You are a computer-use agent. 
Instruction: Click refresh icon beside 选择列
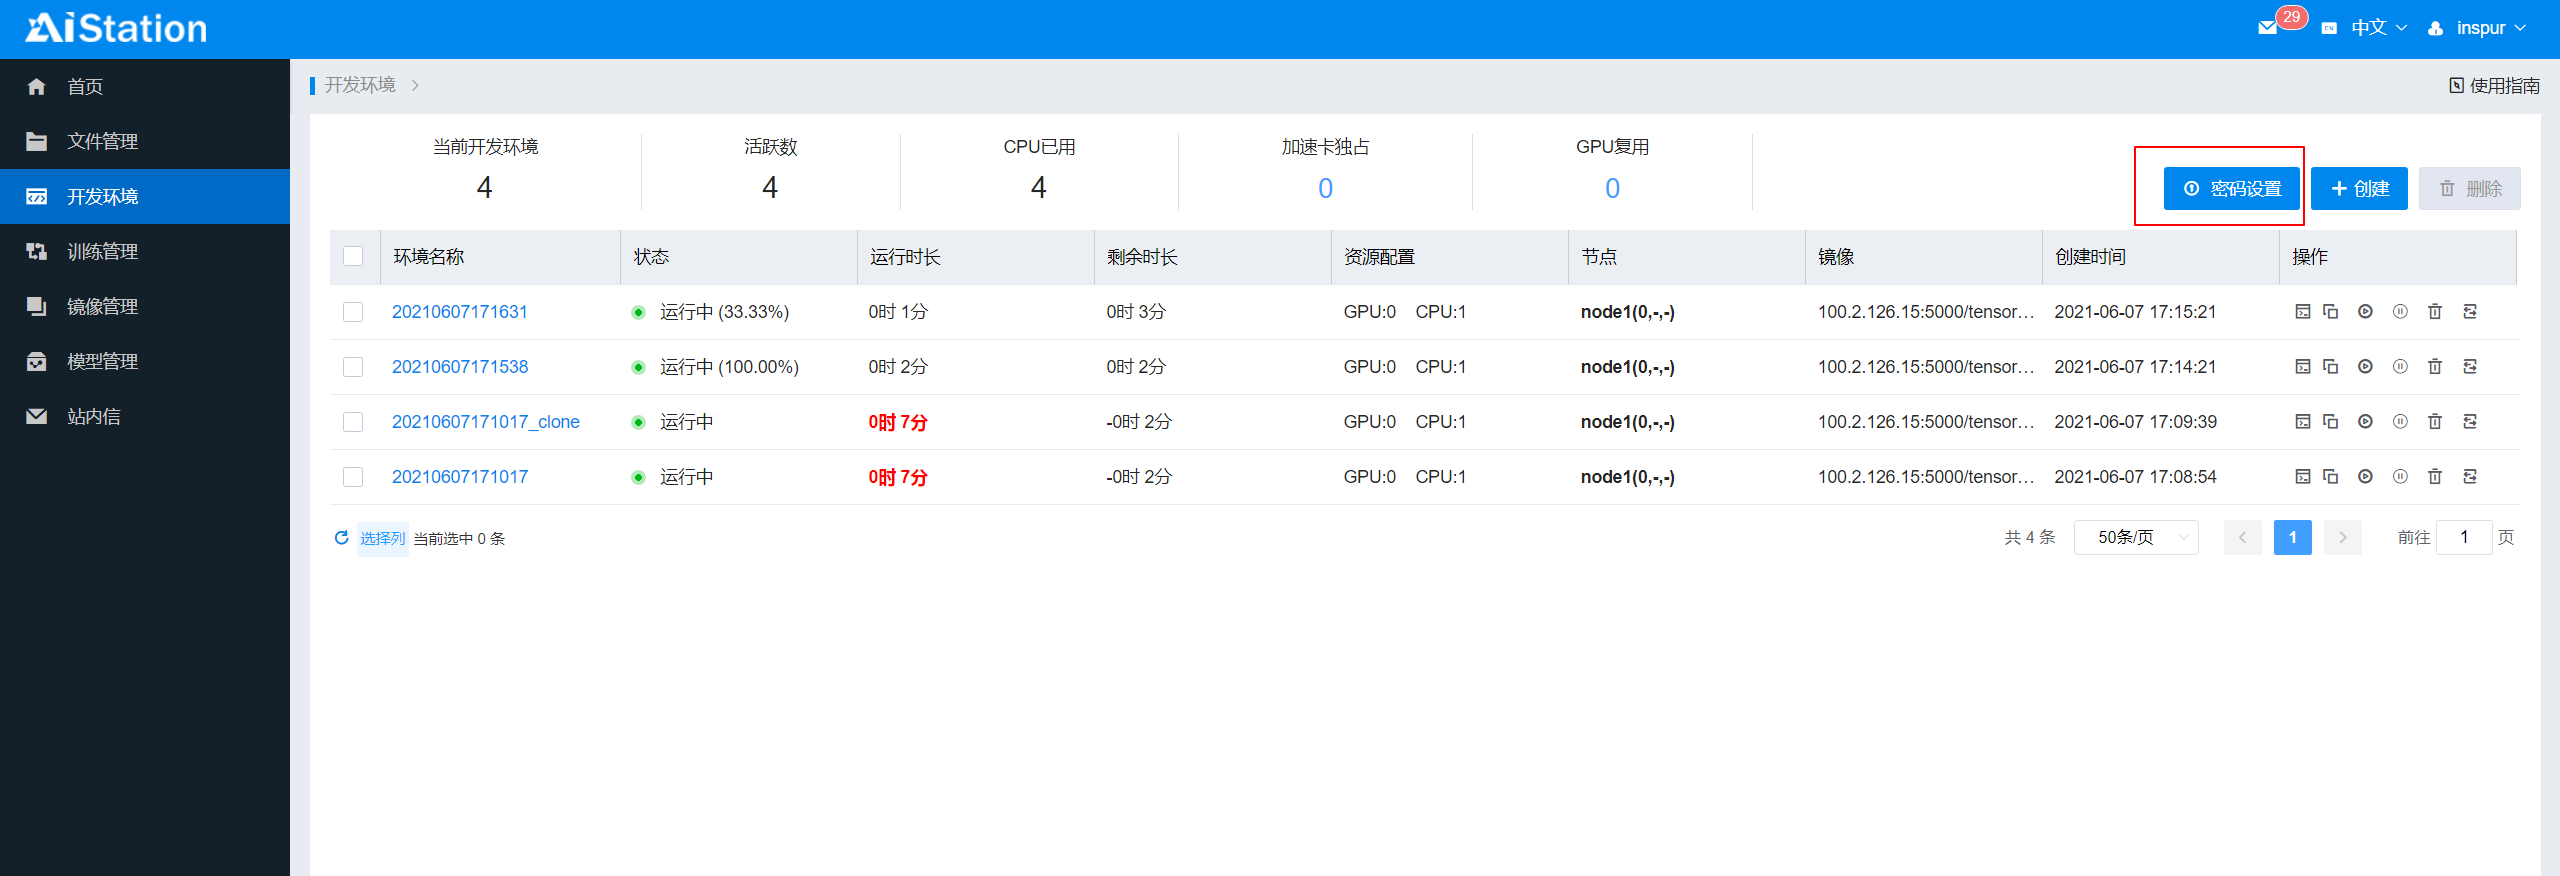pos(341,538)
